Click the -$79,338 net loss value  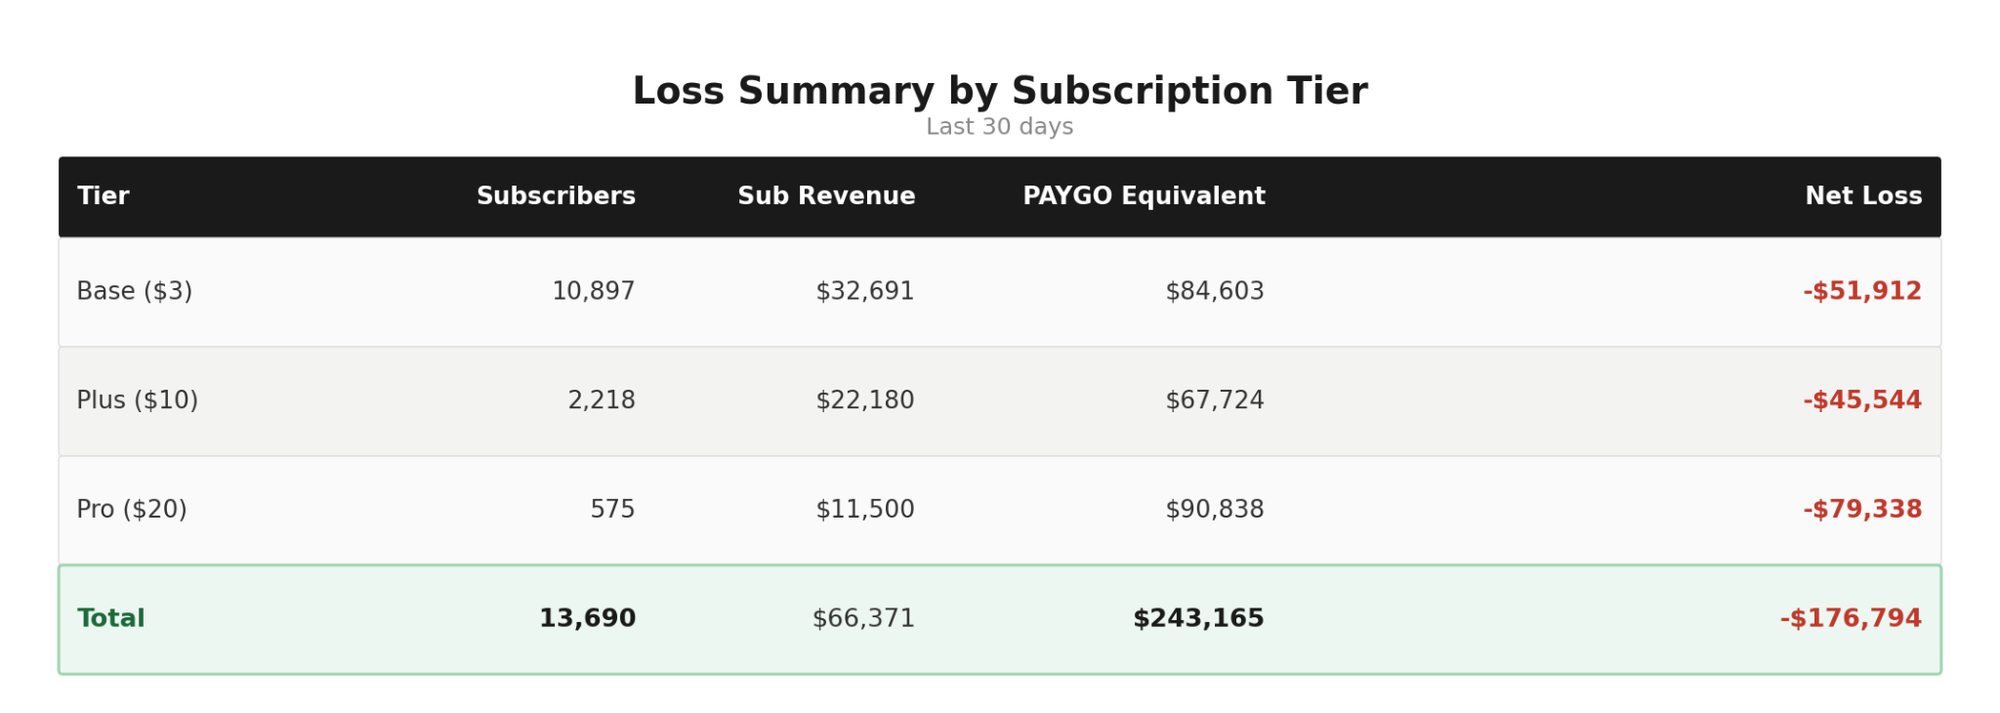point(1862,509)
